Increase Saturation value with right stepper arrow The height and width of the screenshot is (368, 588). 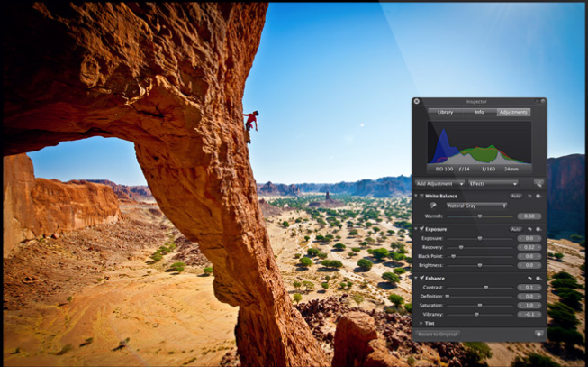coord(539,305)
